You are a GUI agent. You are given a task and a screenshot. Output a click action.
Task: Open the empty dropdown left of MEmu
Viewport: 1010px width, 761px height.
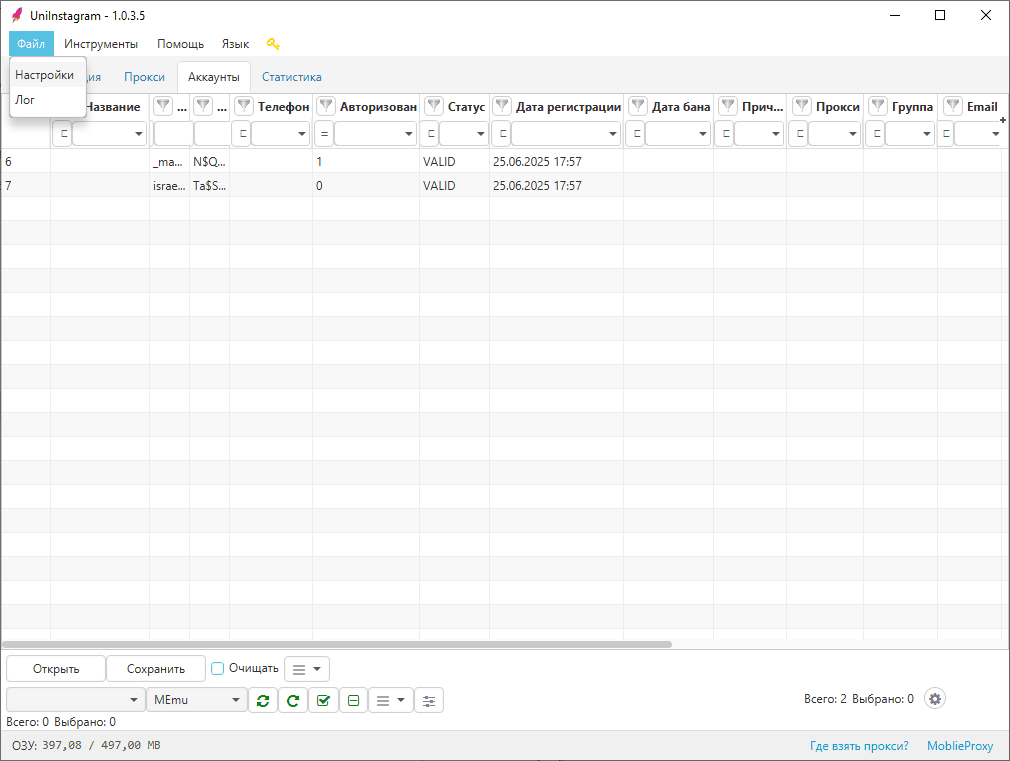coord(75,700)
